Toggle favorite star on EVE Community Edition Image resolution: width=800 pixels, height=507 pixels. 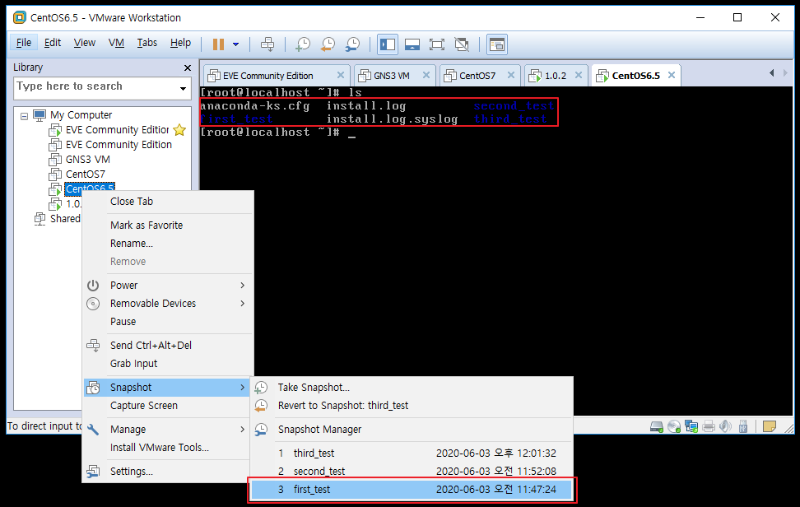coord(179,130)
